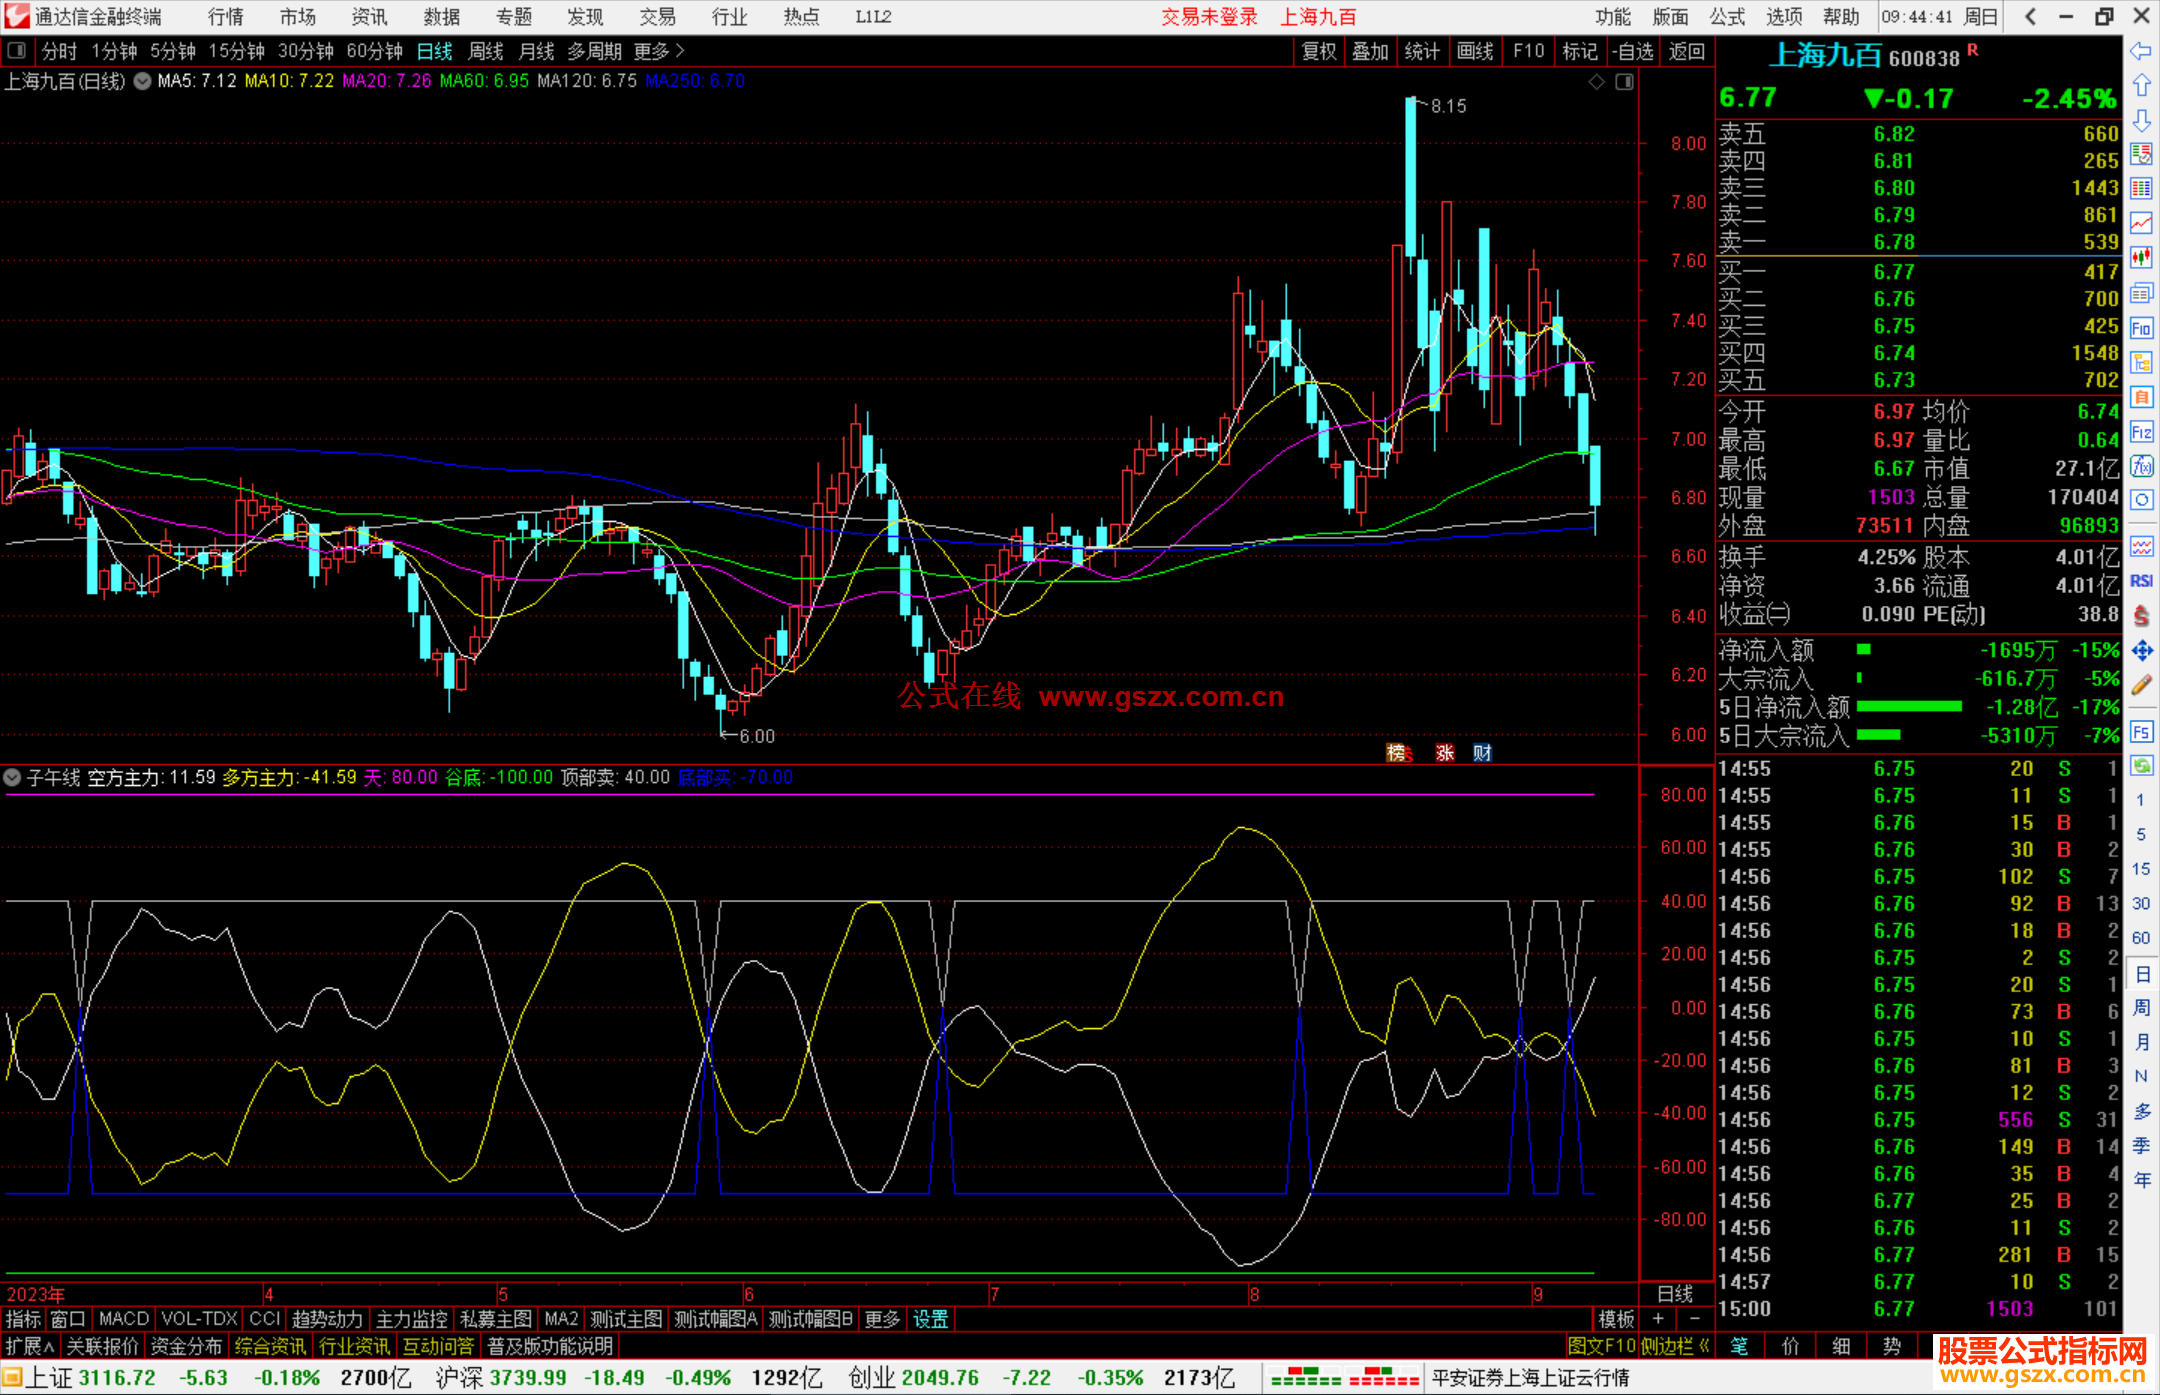This screenshot has width=2160, height=1395.
Task: Open the 行情 menu
Action: coord(226,17)
